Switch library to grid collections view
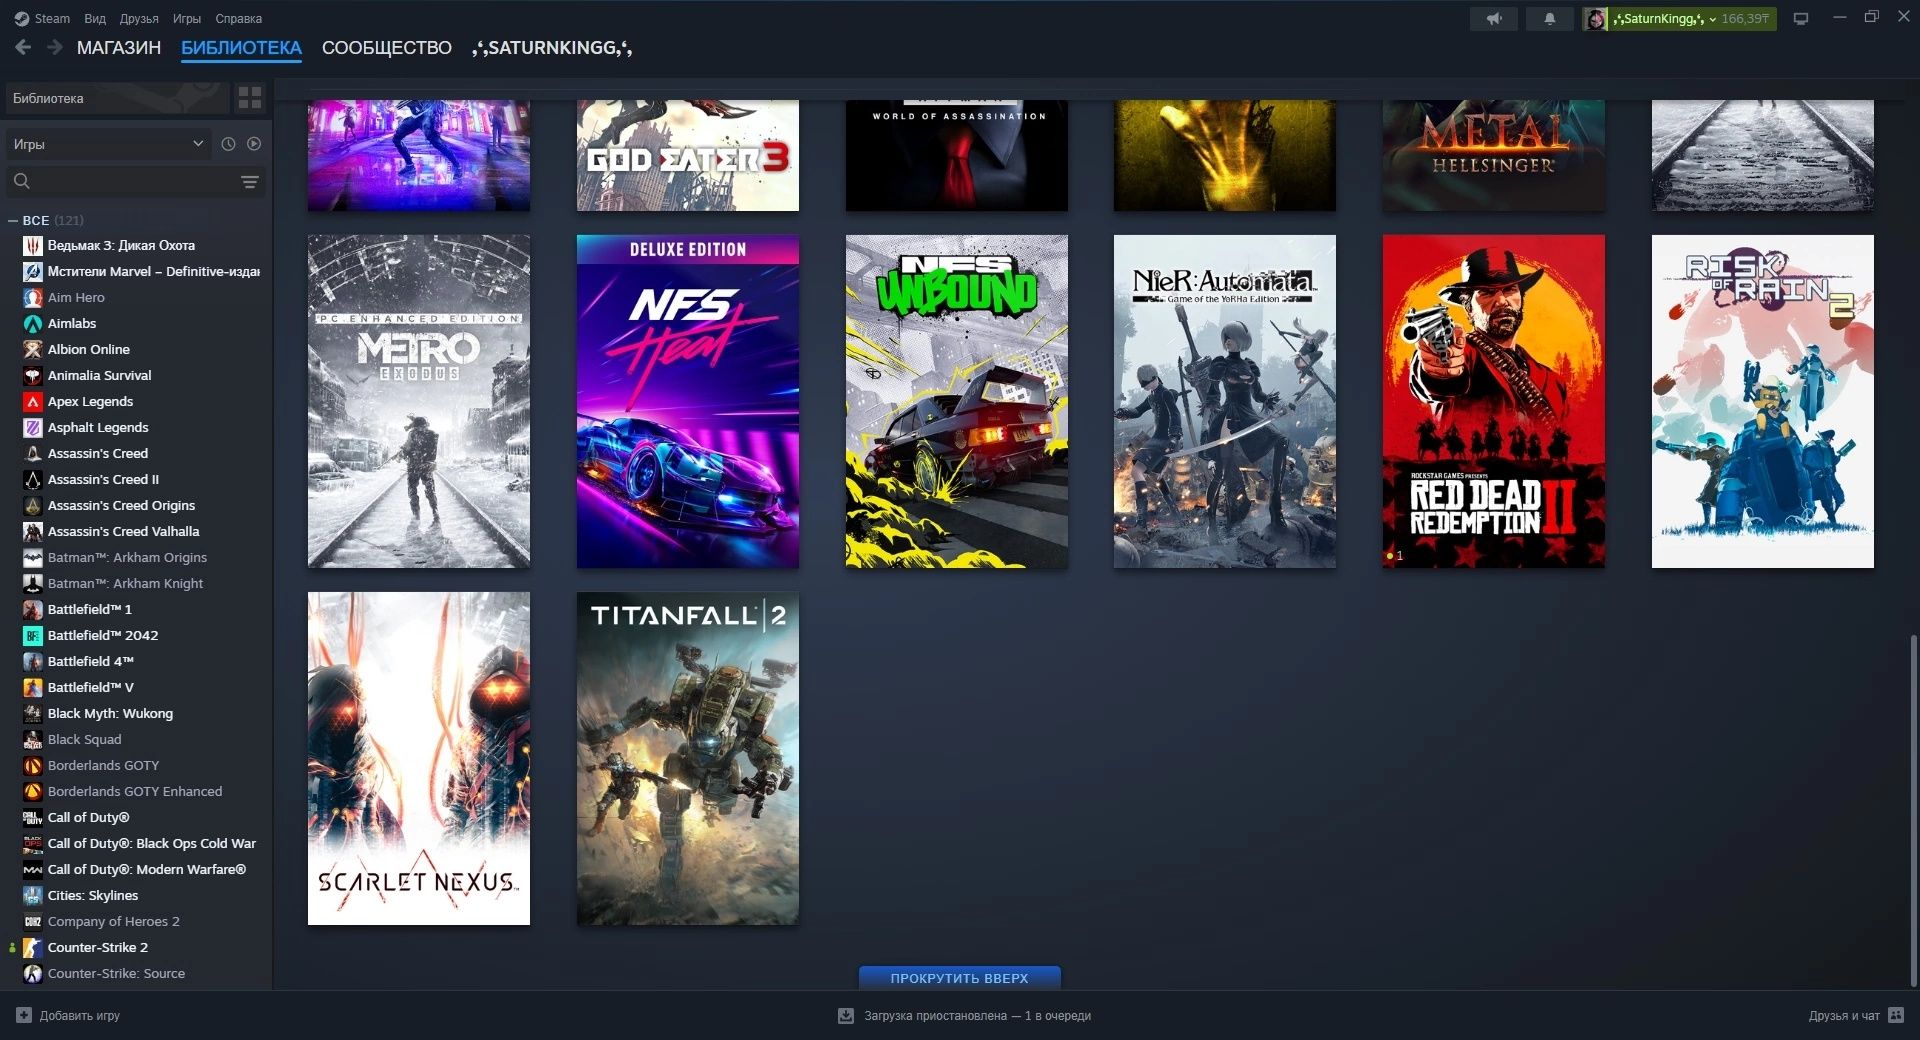 point(250,97)
